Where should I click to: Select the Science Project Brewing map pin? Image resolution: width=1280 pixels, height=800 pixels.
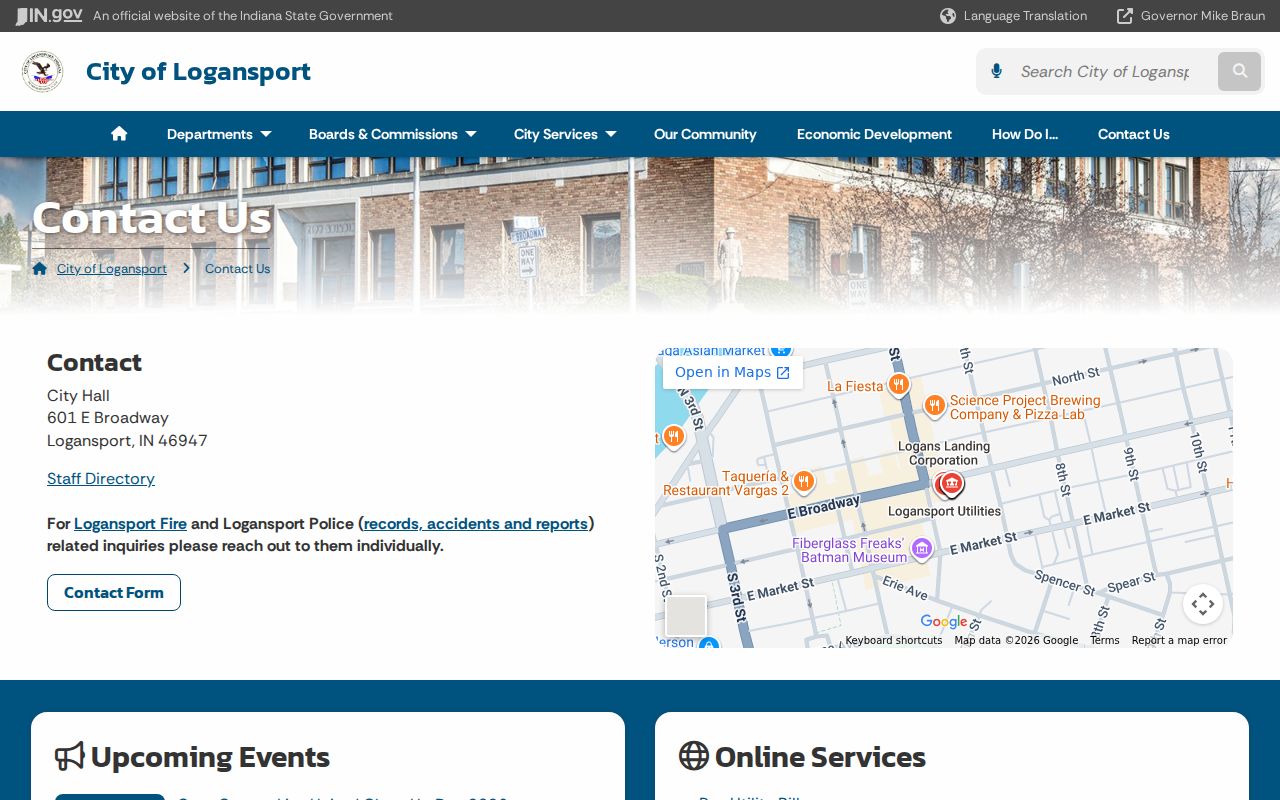(x=934, y=405)
